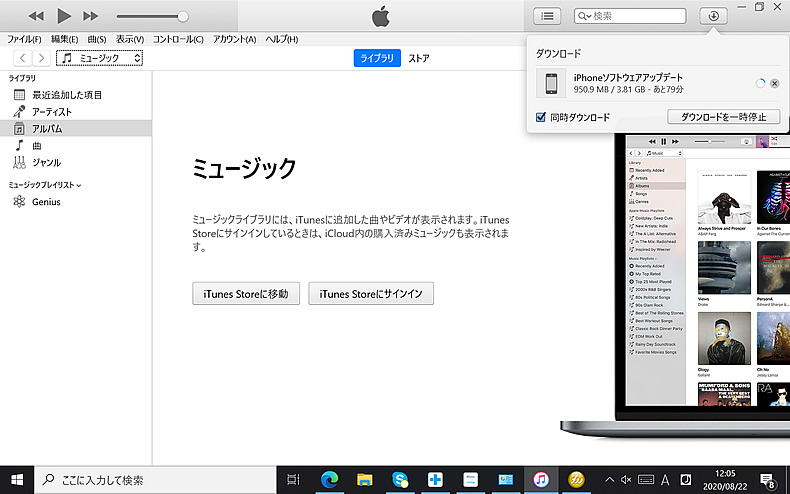The image size is (790, 494).
Task: Open the ファイル(F) menu
Action: [24, 39]
